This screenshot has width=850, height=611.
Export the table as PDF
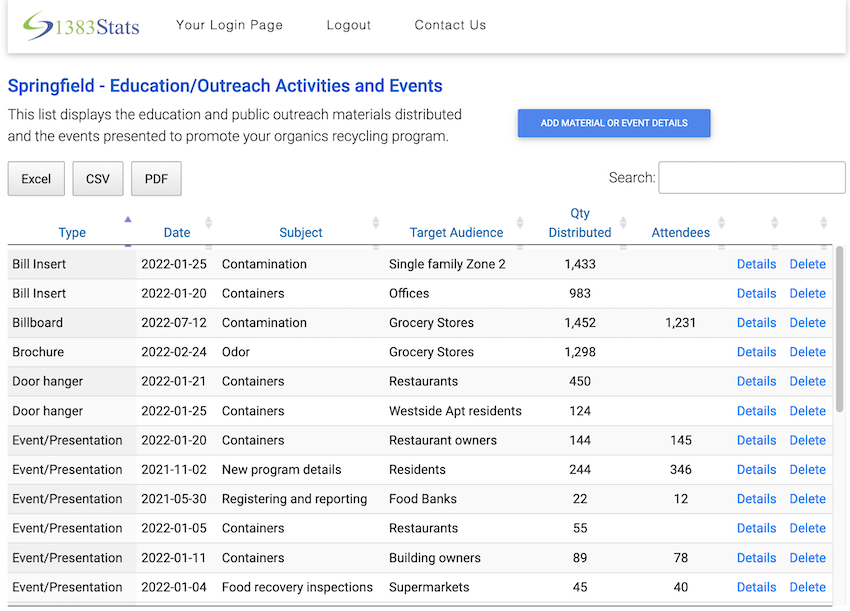pos(156,179)
